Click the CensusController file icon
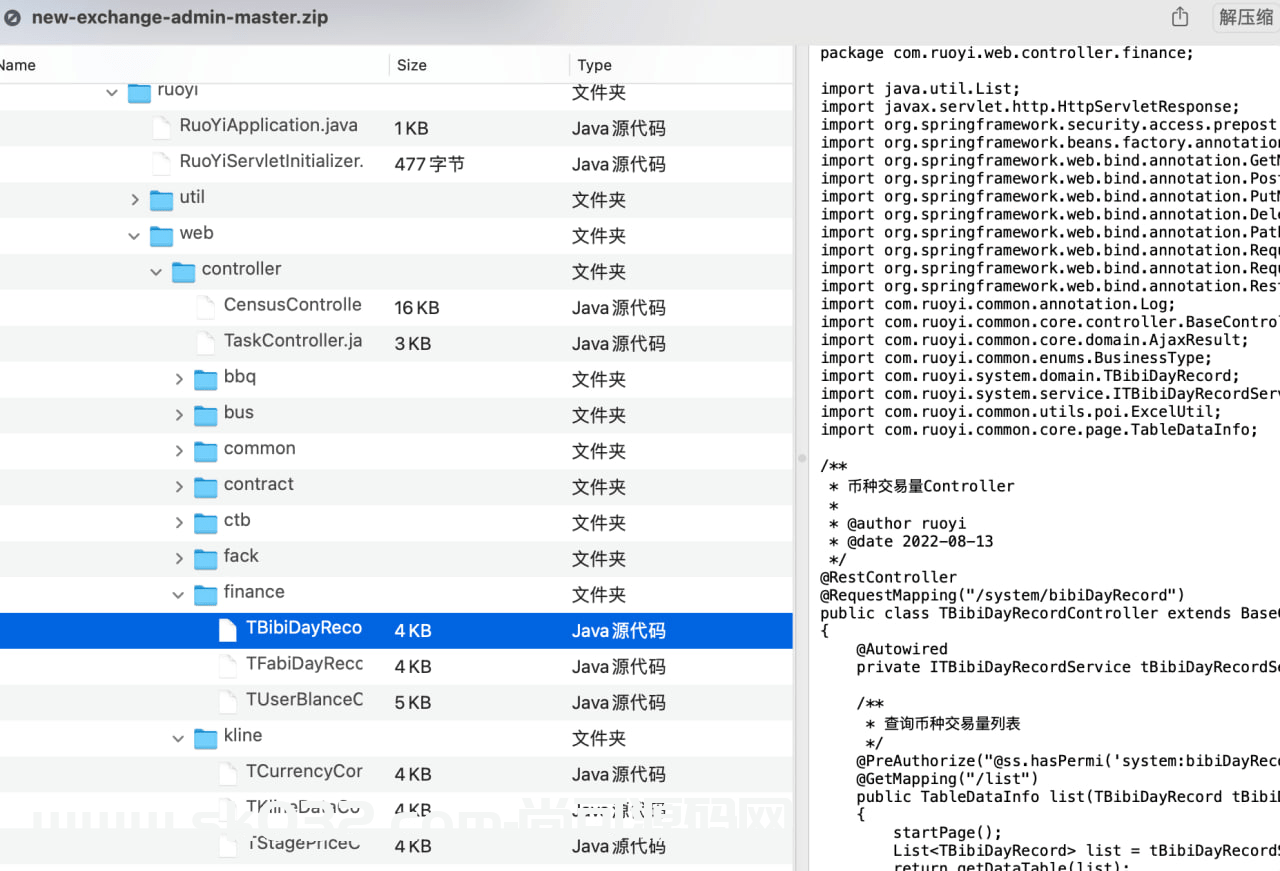 [205, 307]
